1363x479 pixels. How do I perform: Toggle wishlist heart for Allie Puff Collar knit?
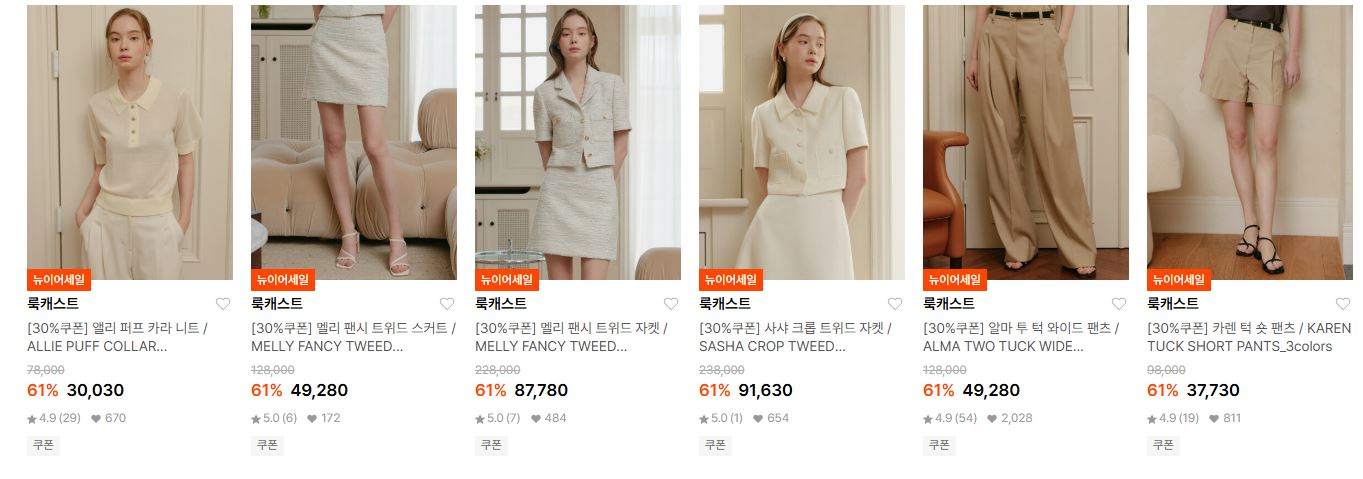[223, 304]
